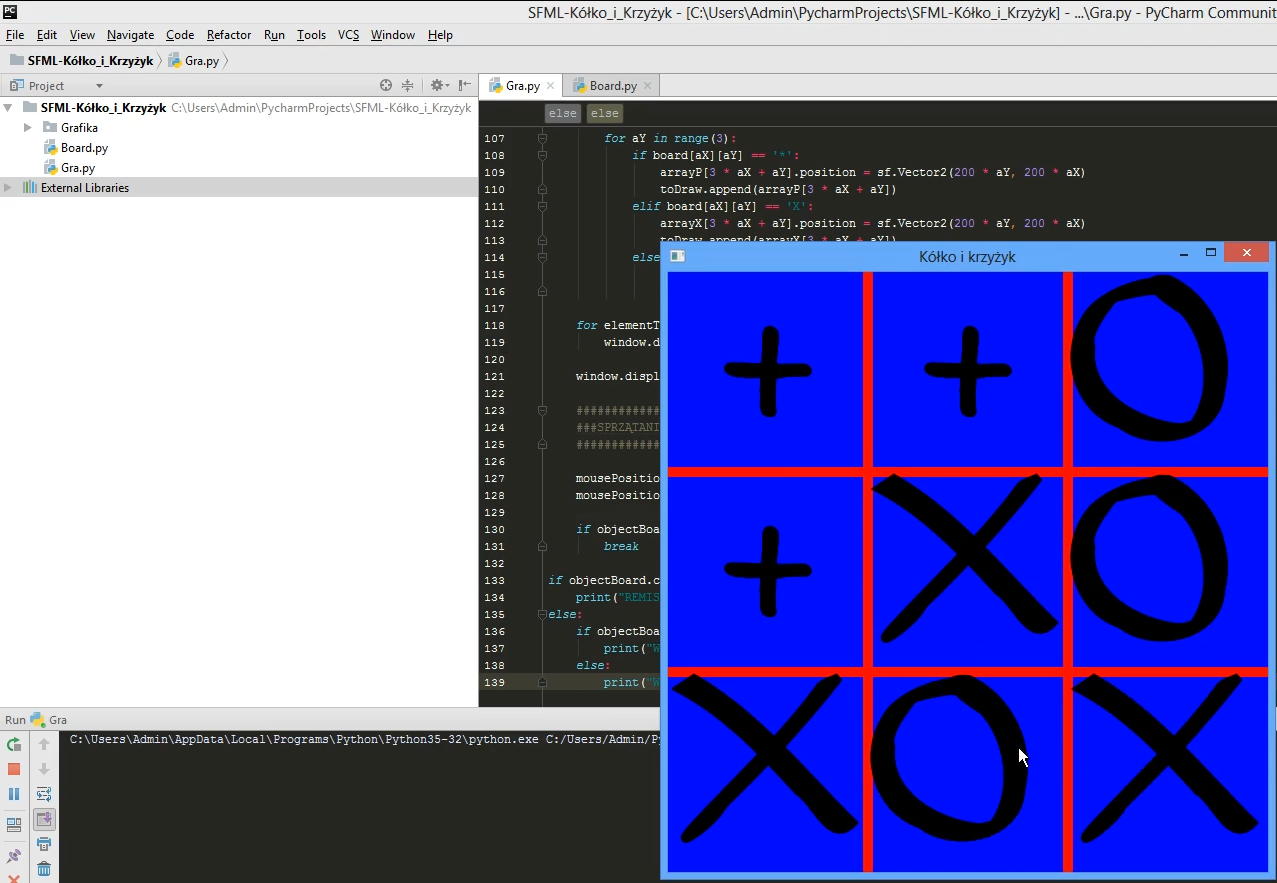Hide the Project tool window

point(465,86)
